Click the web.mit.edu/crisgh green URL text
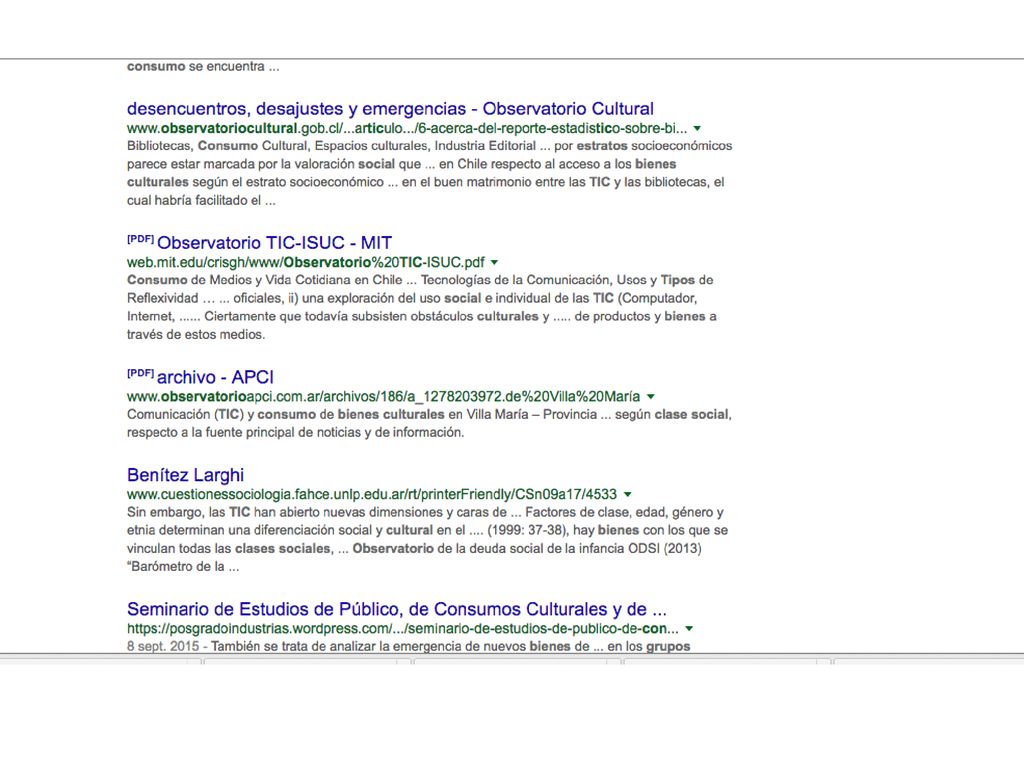The height and width of the screenshot is (768, 1024). pyautogui.click(x=306, y=263)
